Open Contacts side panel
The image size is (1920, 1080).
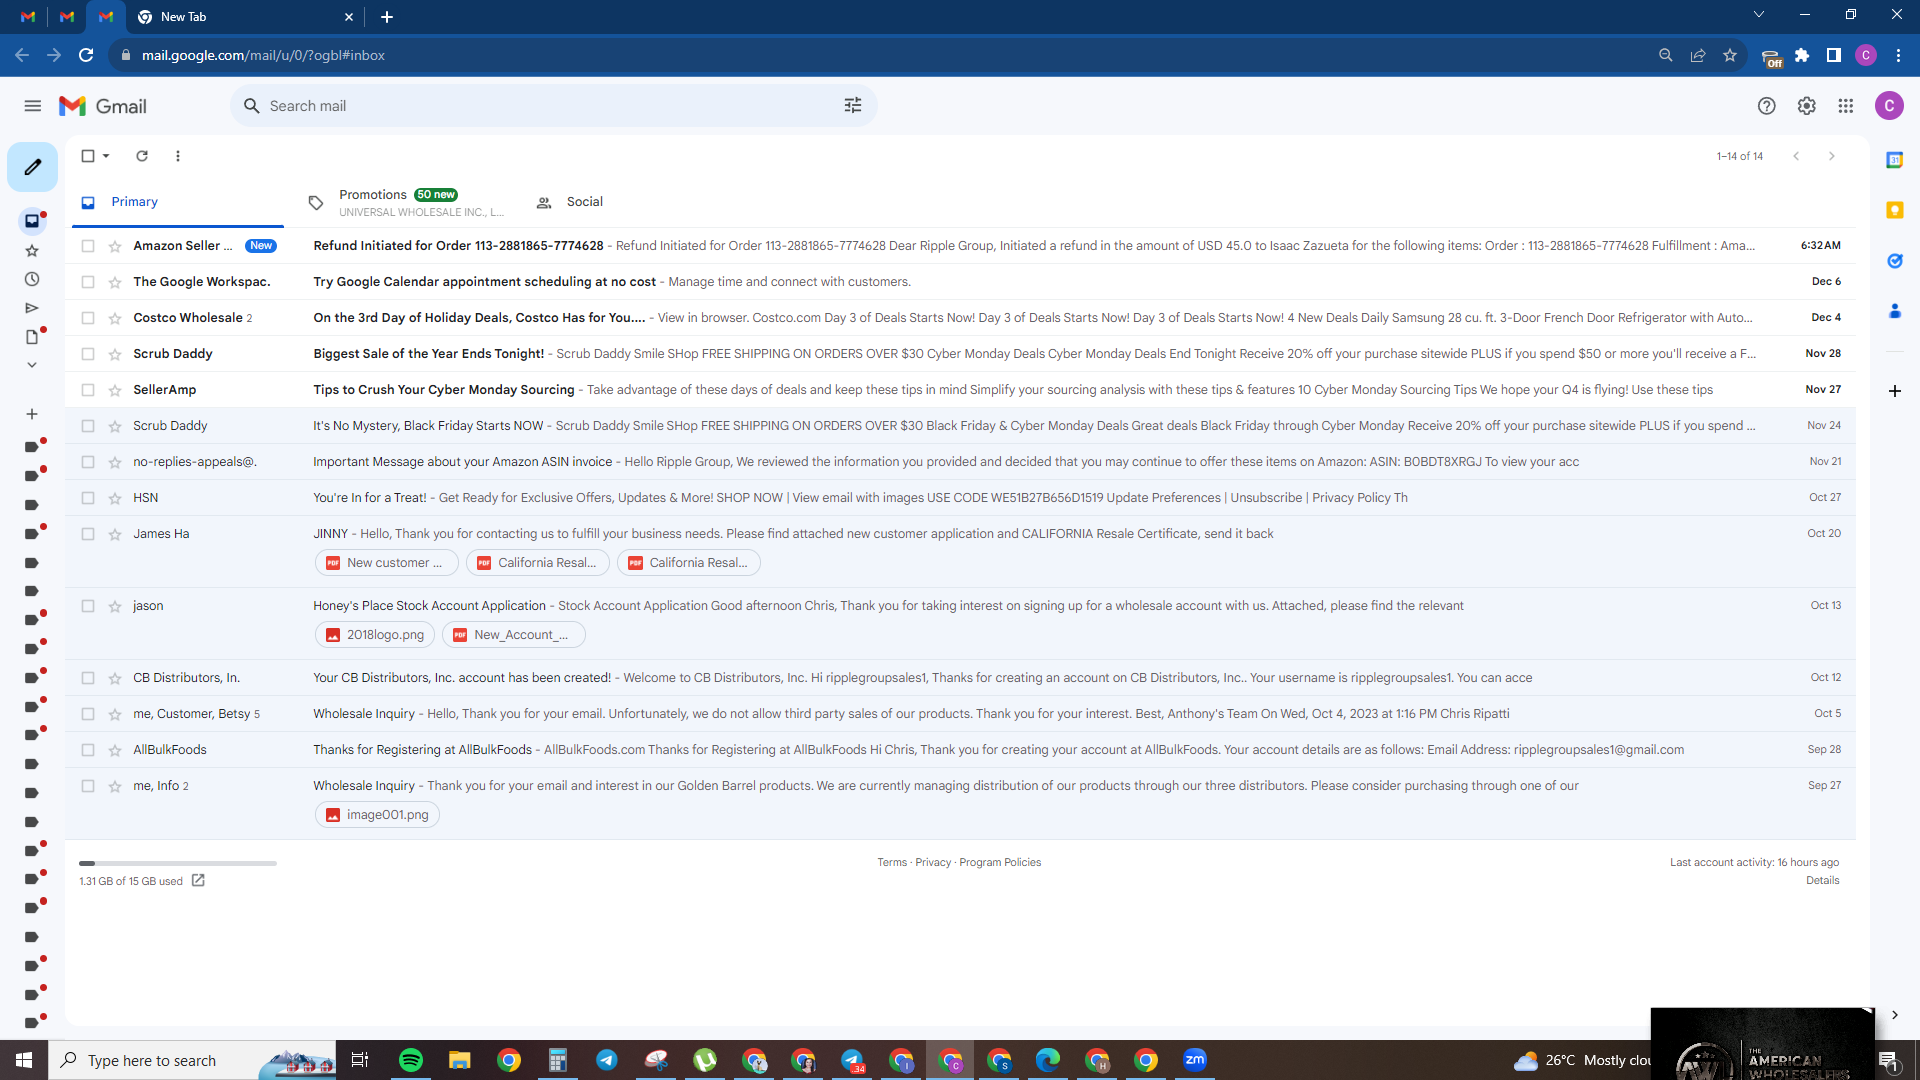(1894, 312)
